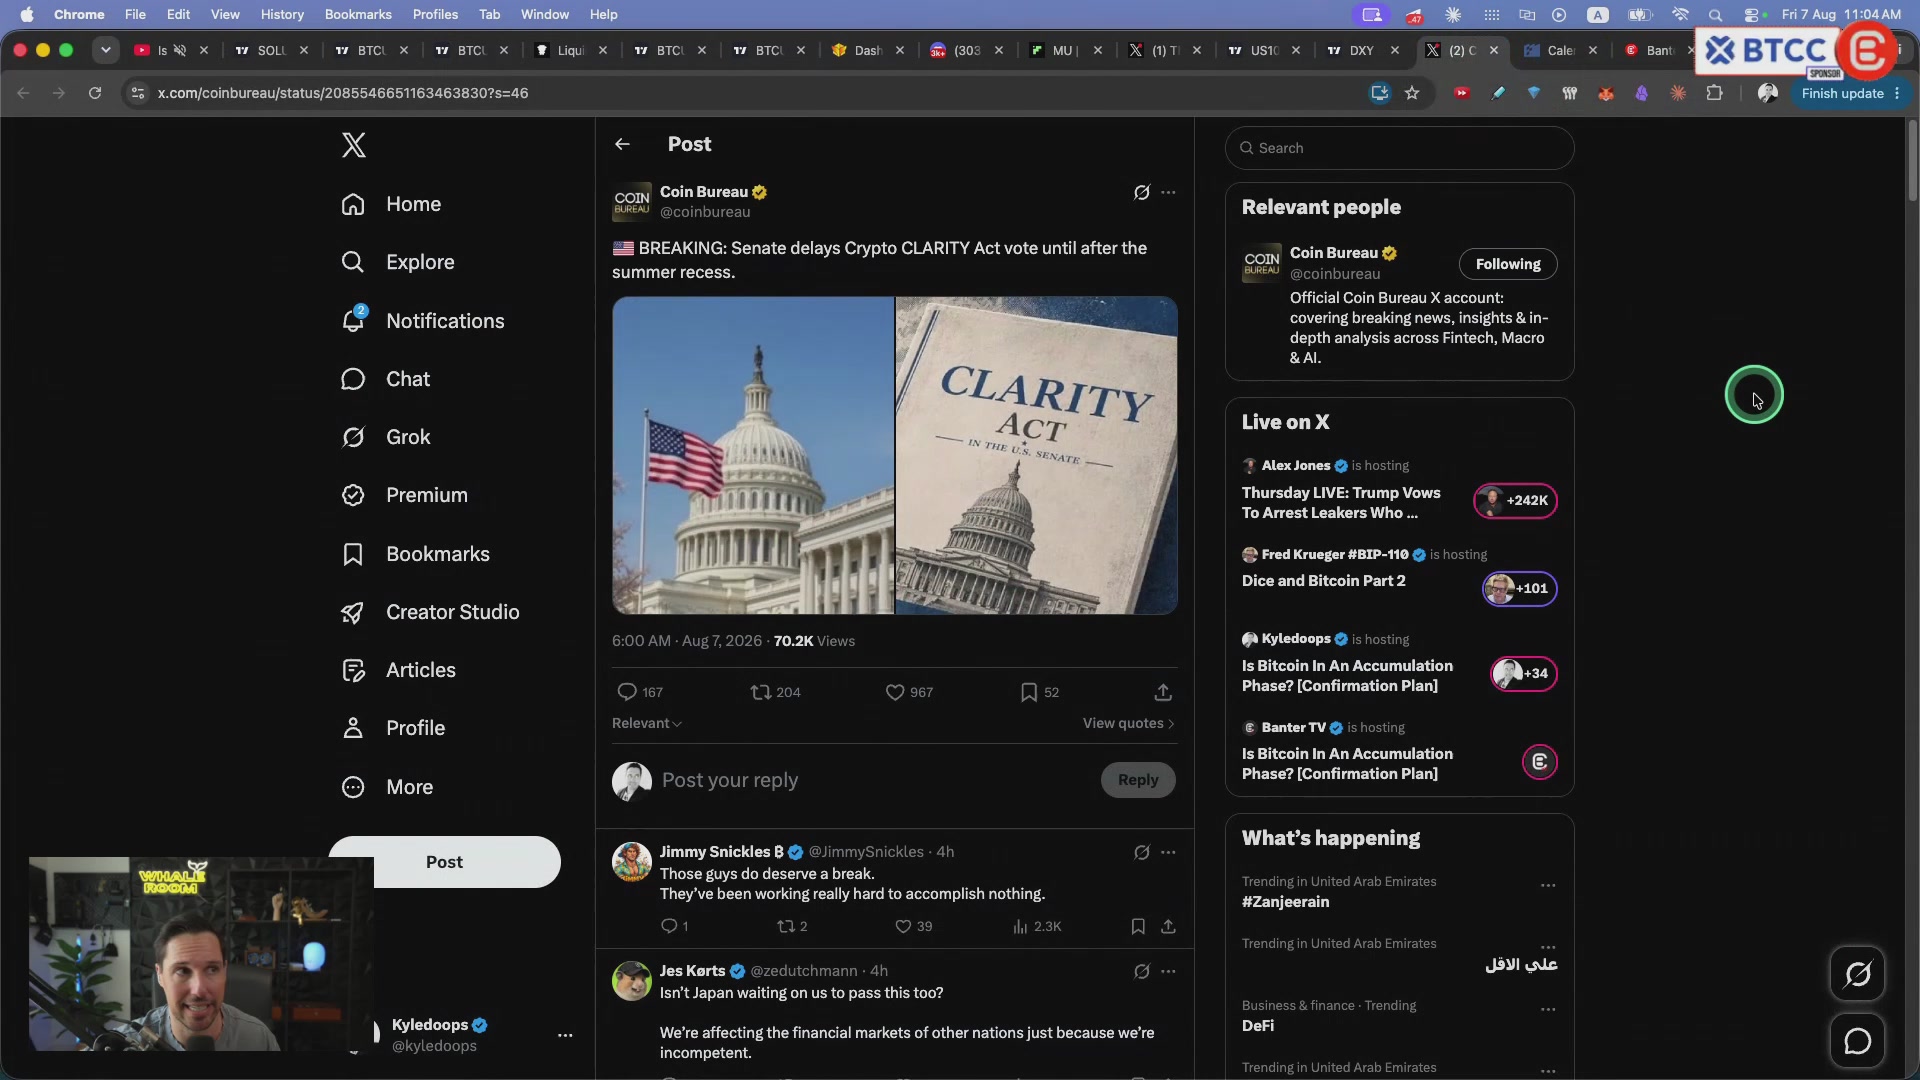Open floating Grok button at bottom right

pos(1857,973)
